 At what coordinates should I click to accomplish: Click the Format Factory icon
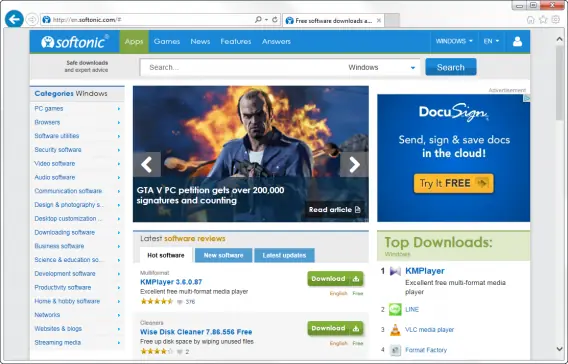pyautogui.click(x=395, y=350)
